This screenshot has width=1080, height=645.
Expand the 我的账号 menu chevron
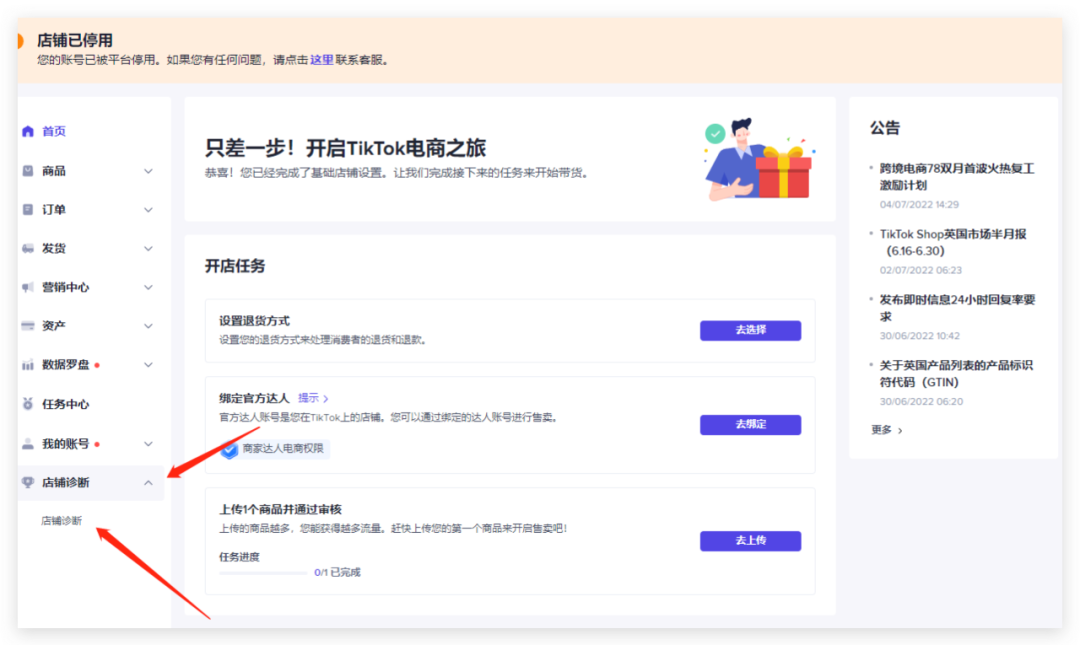(148, 444)
